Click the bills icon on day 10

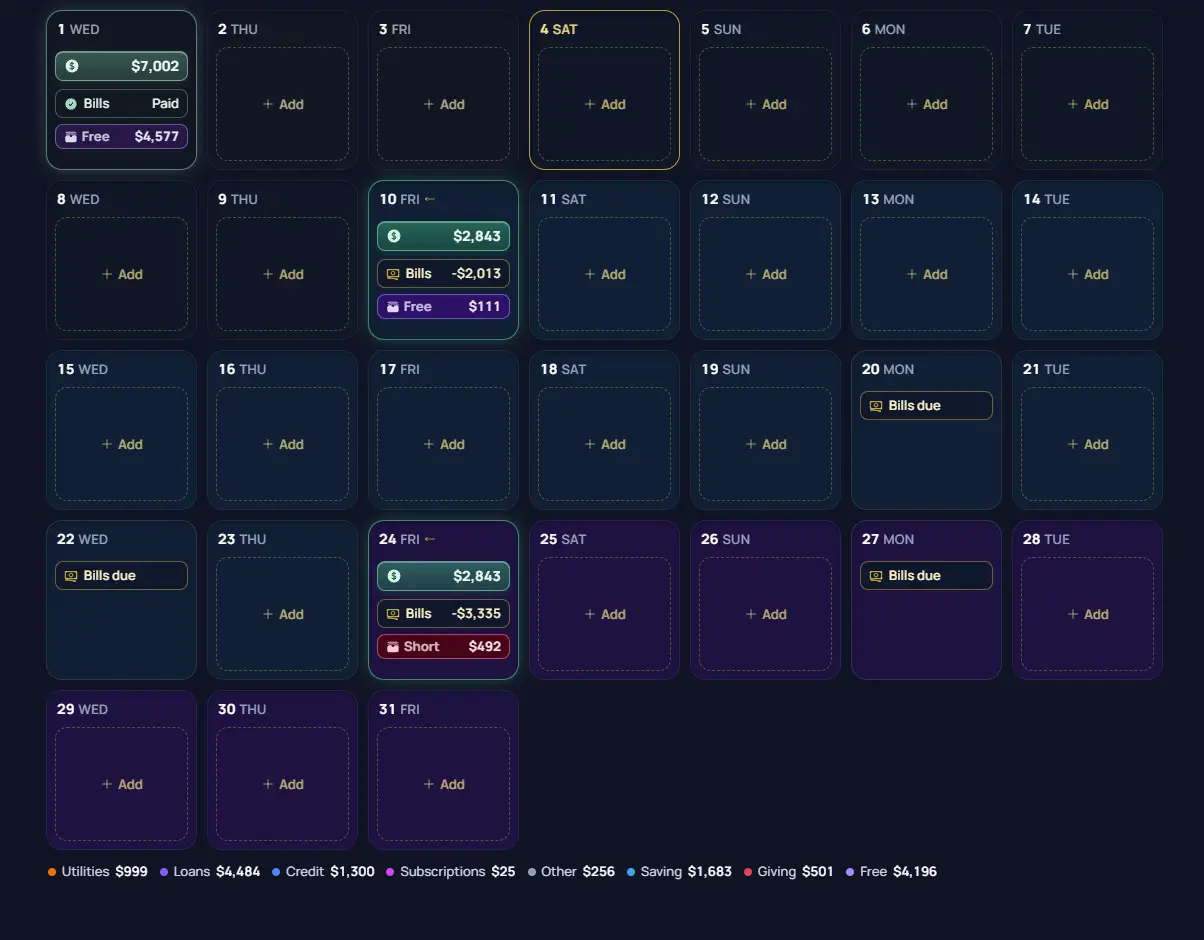393,274
